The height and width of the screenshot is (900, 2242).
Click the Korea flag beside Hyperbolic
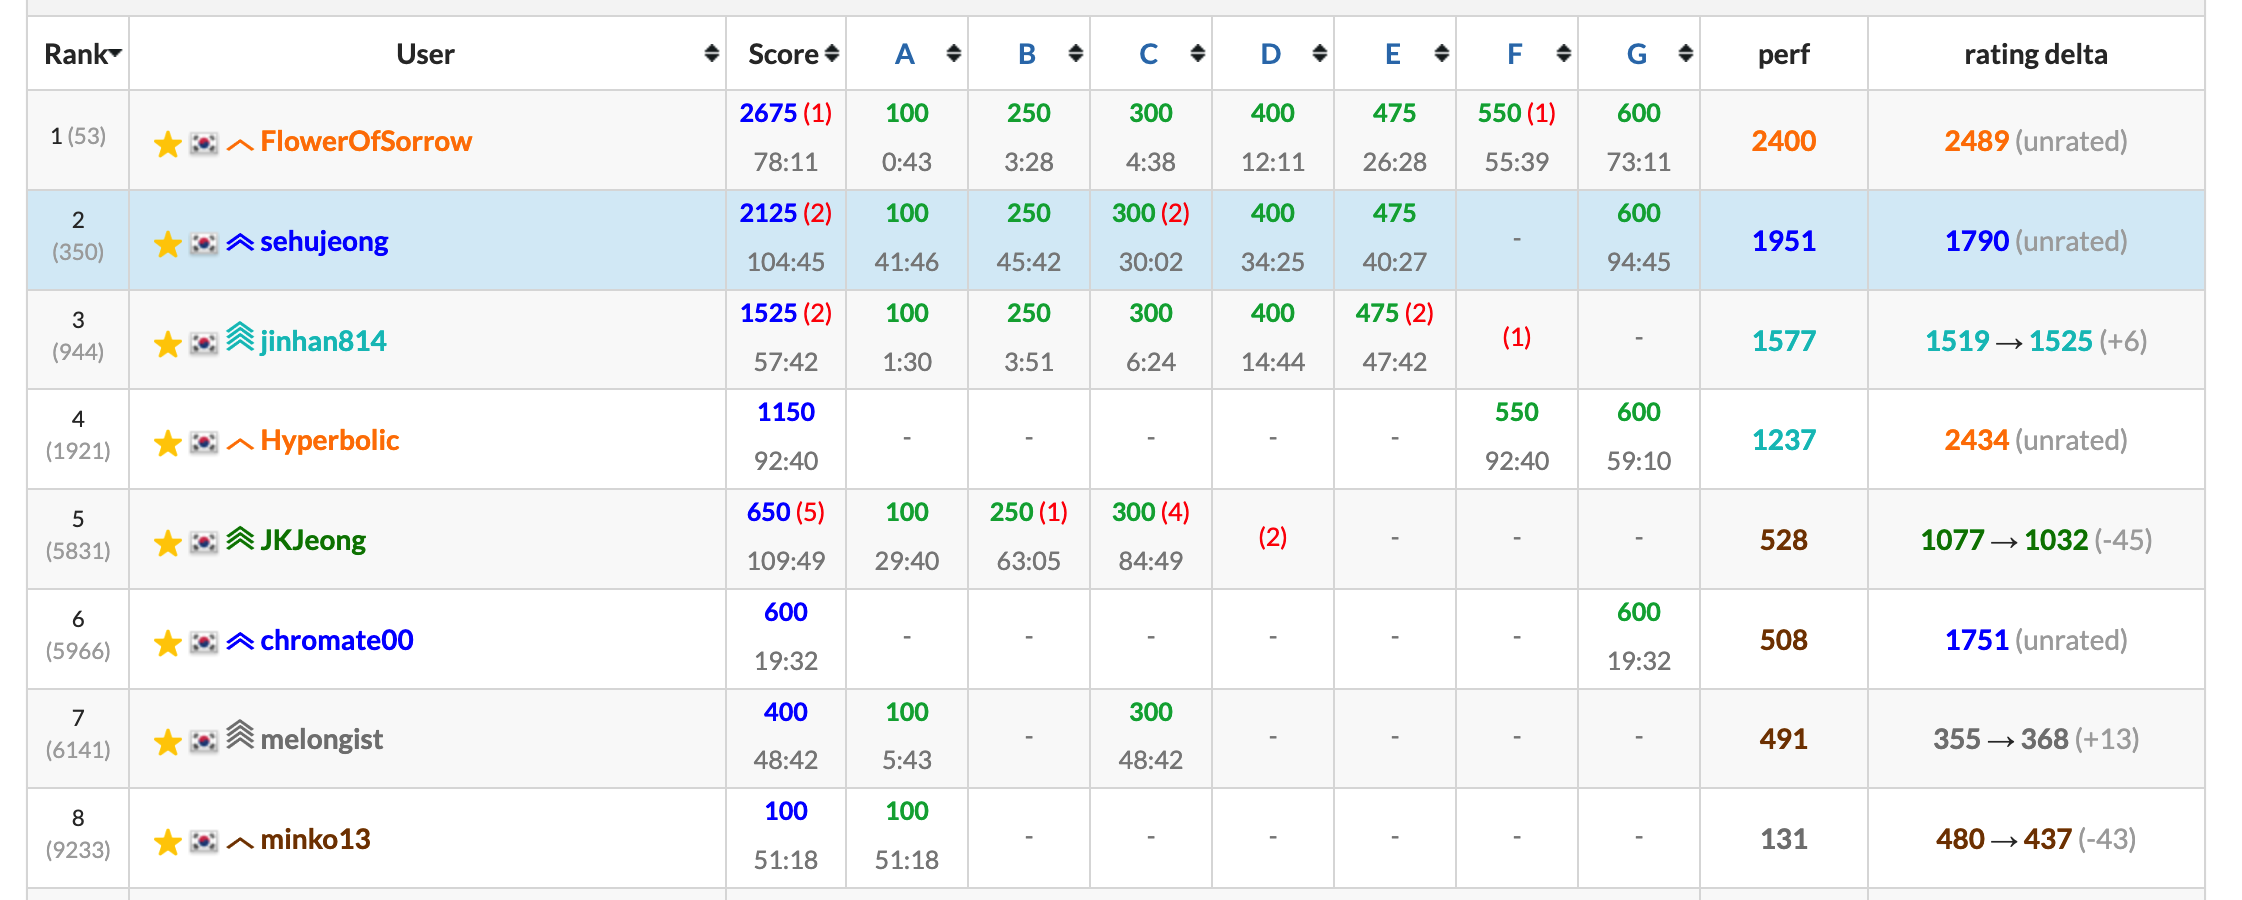click(x=204, y=442)
